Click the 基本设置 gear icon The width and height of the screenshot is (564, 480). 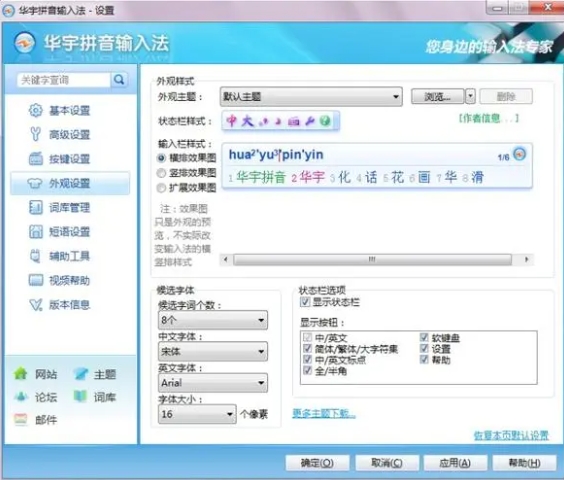[35, 110]
